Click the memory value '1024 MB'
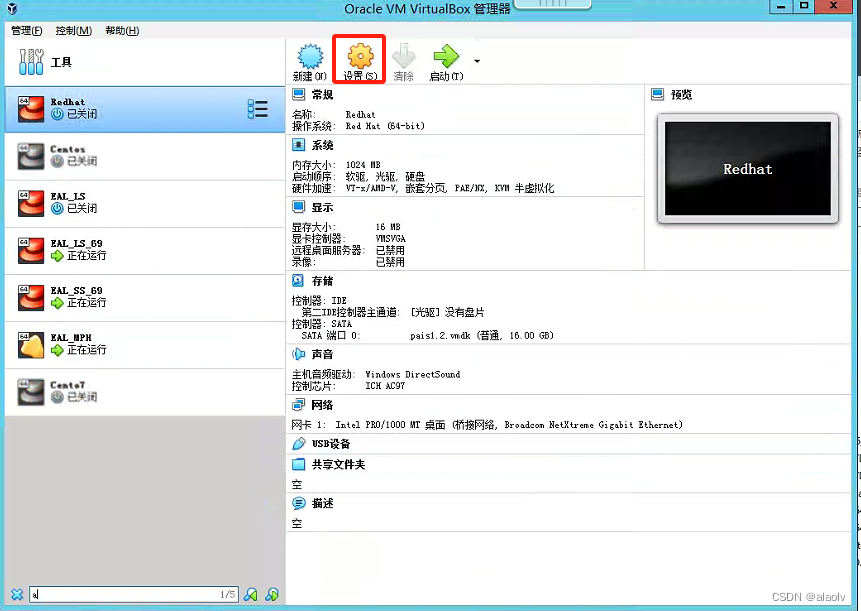 tap(363, 165)
